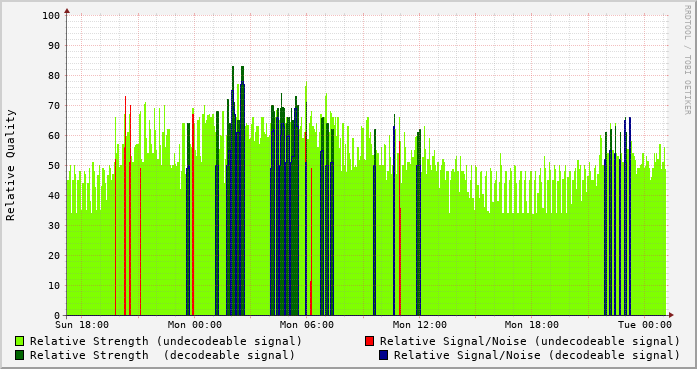Screen dimensions: 697x369
Task: Click the Mon 18:00 time axis label
Action: 532,325
